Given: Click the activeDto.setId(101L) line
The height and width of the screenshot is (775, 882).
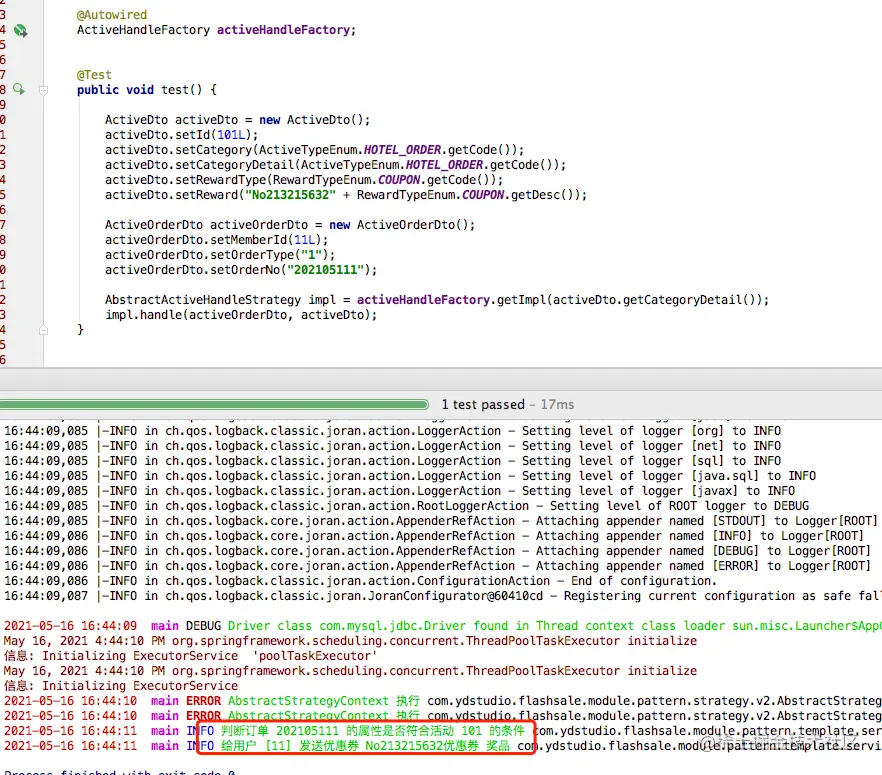Looking at the screenshot, I should point(182,135).
